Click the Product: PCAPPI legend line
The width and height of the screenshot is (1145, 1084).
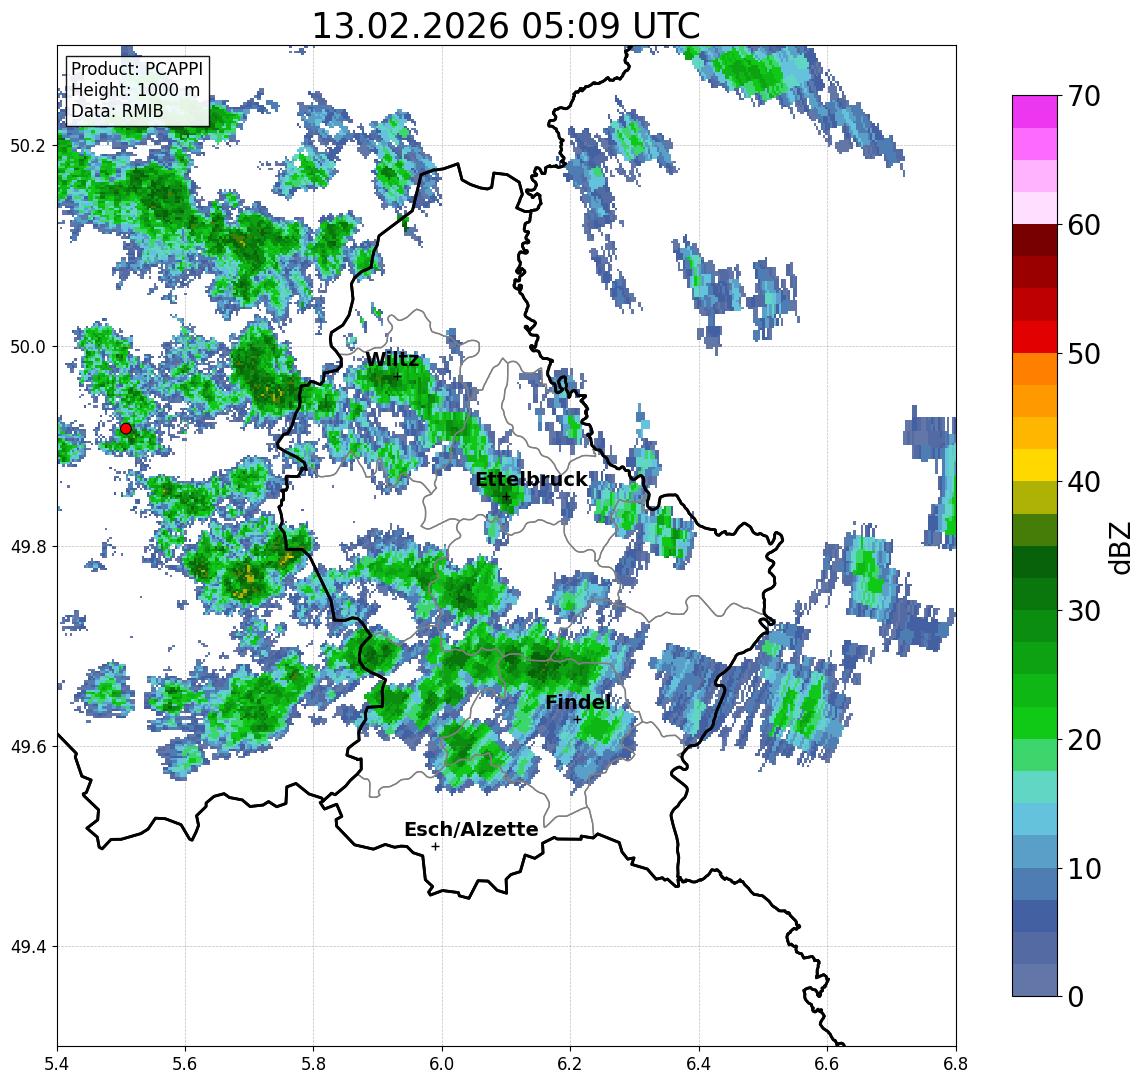pos(137,69)
